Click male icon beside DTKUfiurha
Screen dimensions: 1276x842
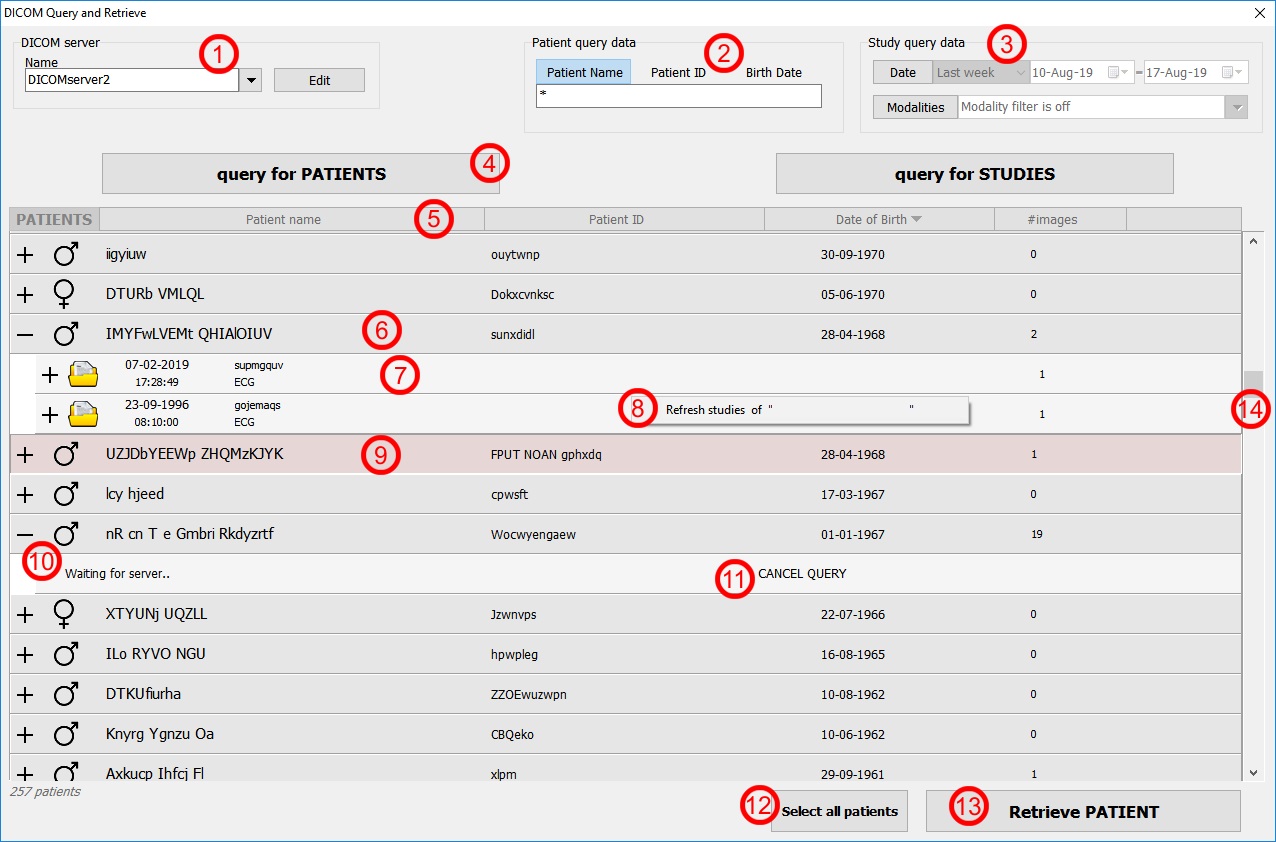pyautogui.click(x=66, y=694)
